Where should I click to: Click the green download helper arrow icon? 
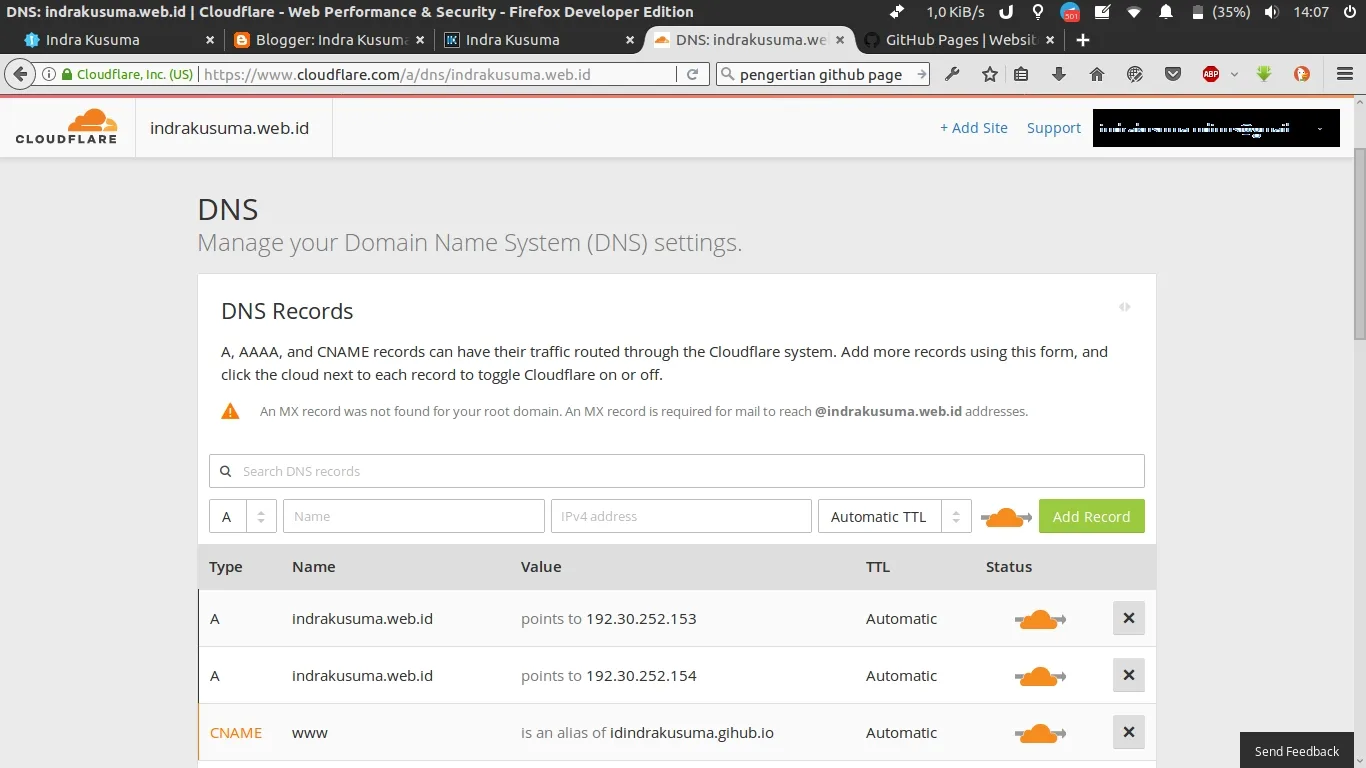[x=1264, y=74]
